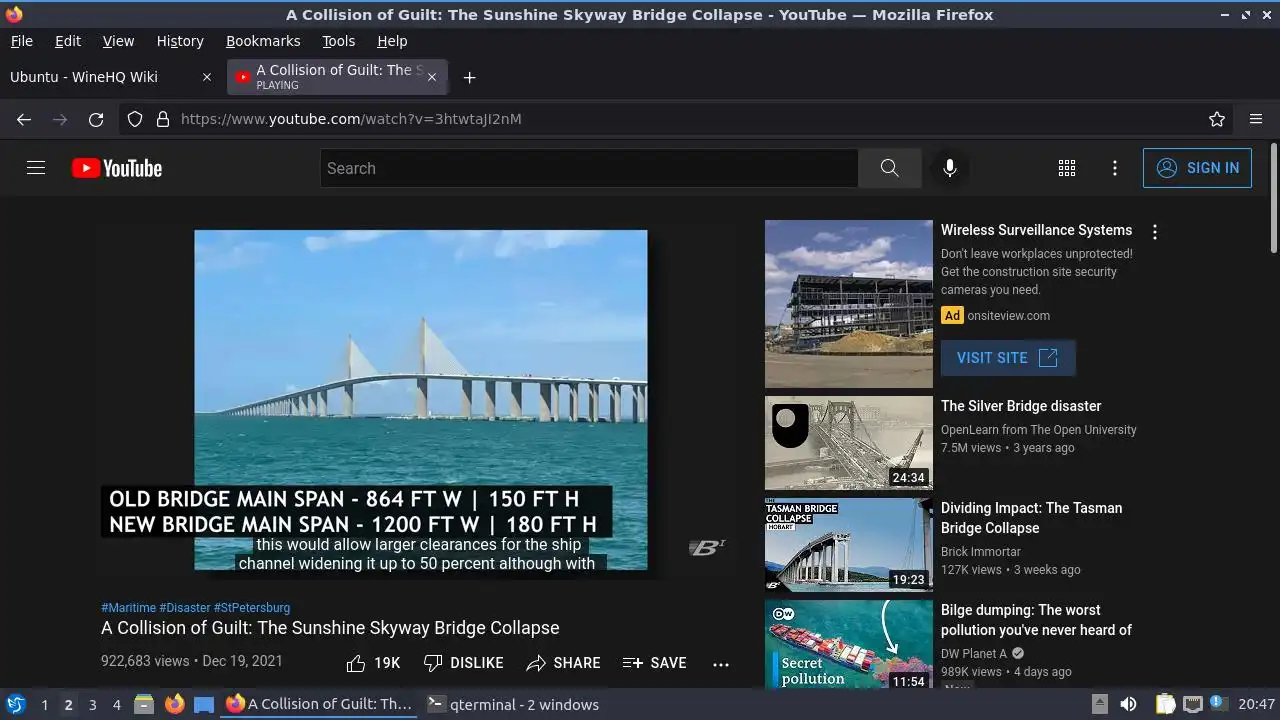Close the Collision of Guilt tab
1280x720 pixels.
(432, 77)
